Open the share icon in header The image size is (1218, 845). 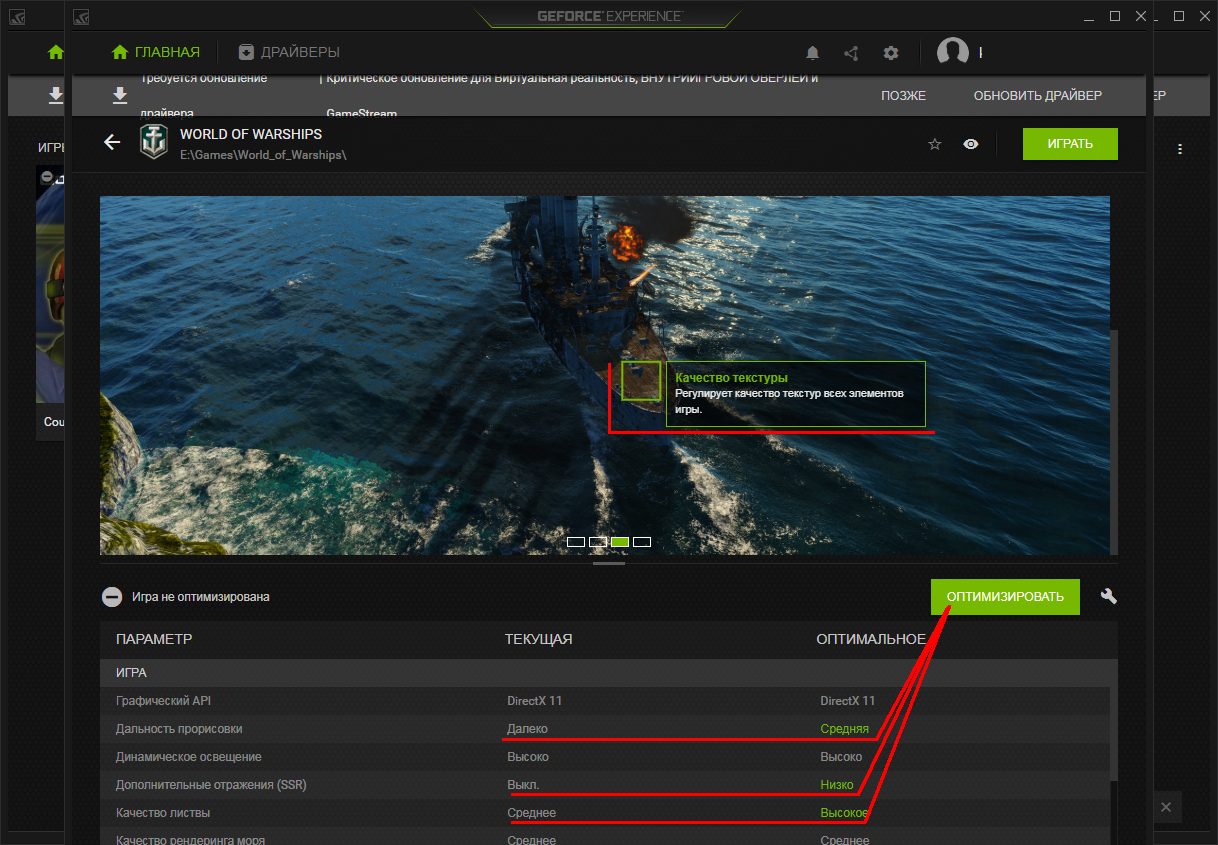tap(851, 53)
